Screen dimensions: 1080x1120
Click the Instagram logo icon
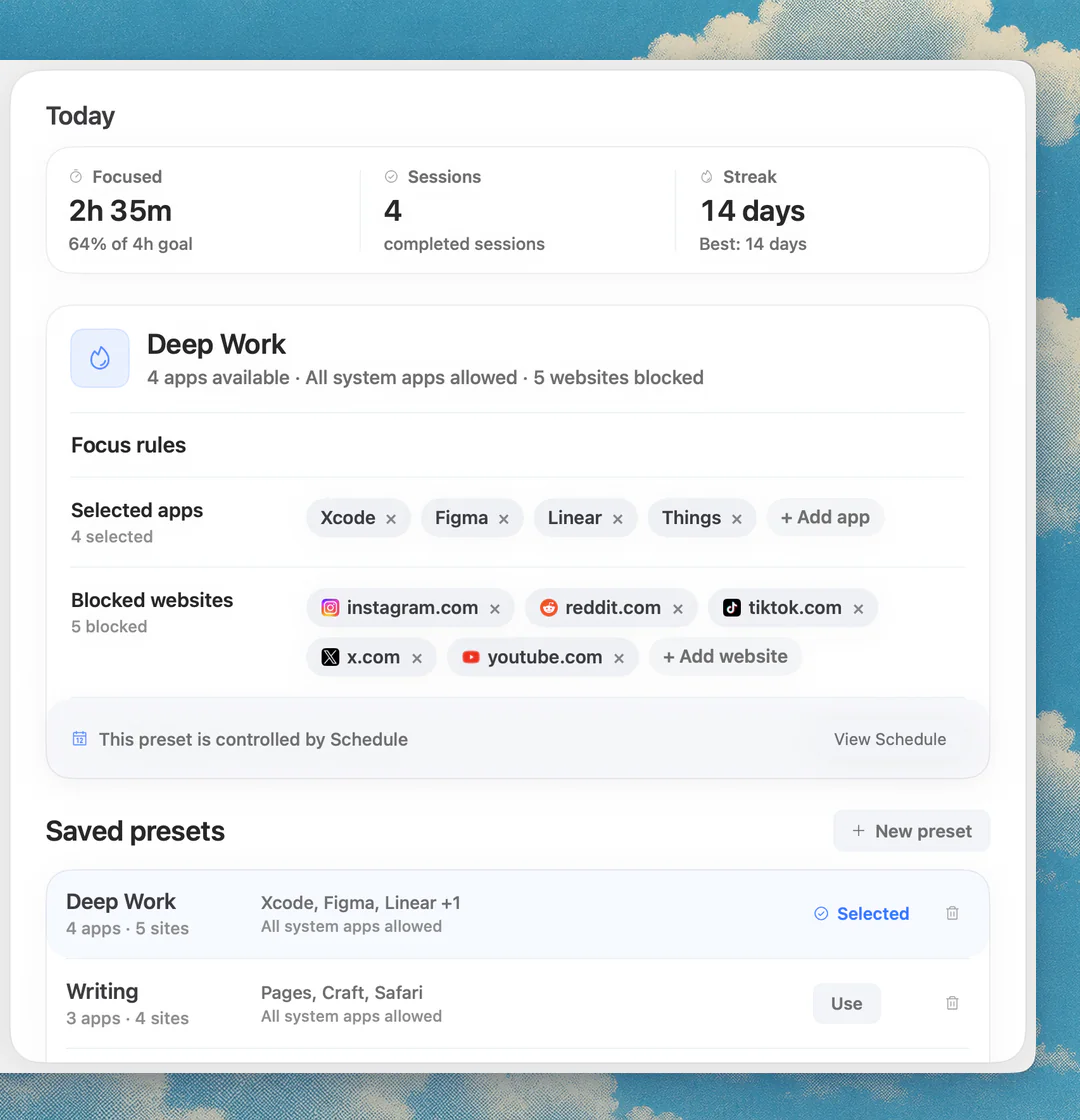[x=330, y=608]
